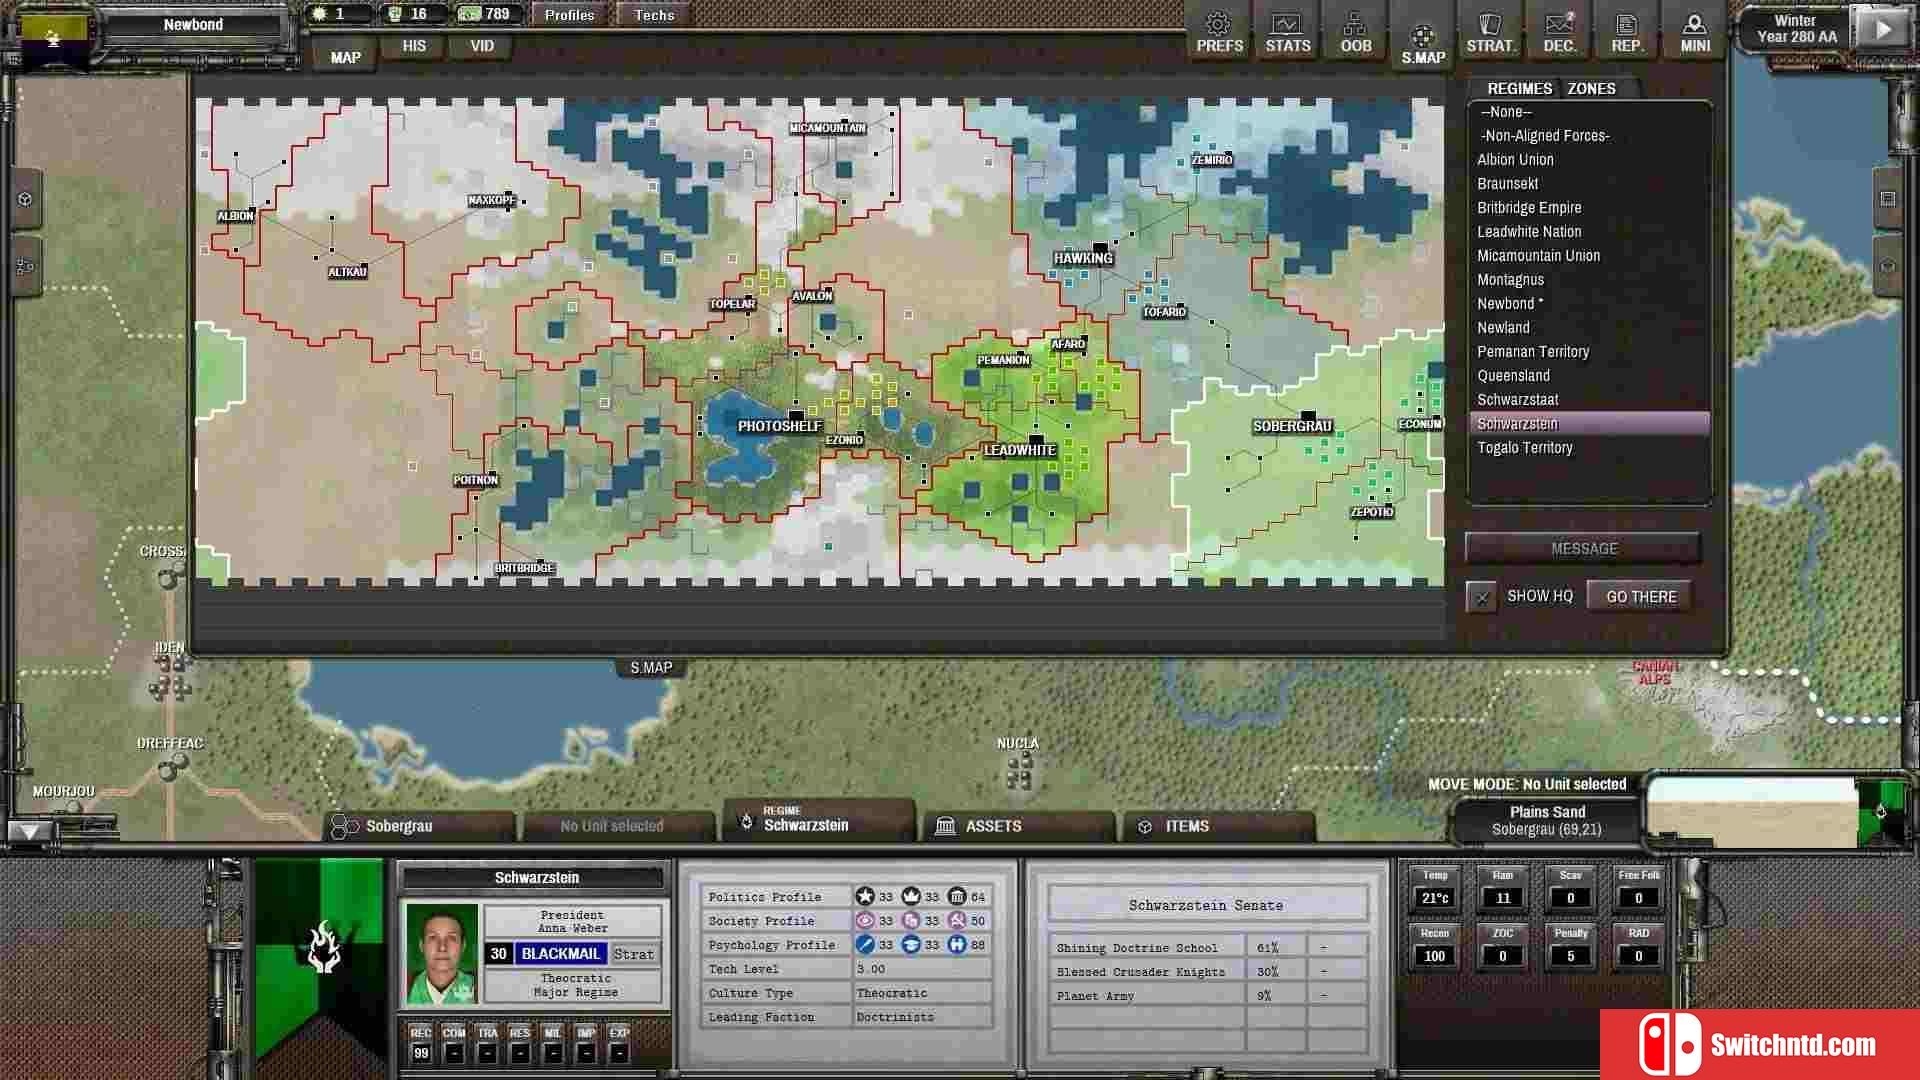Click the credits money counter showing 789

[x=485, y=14]
